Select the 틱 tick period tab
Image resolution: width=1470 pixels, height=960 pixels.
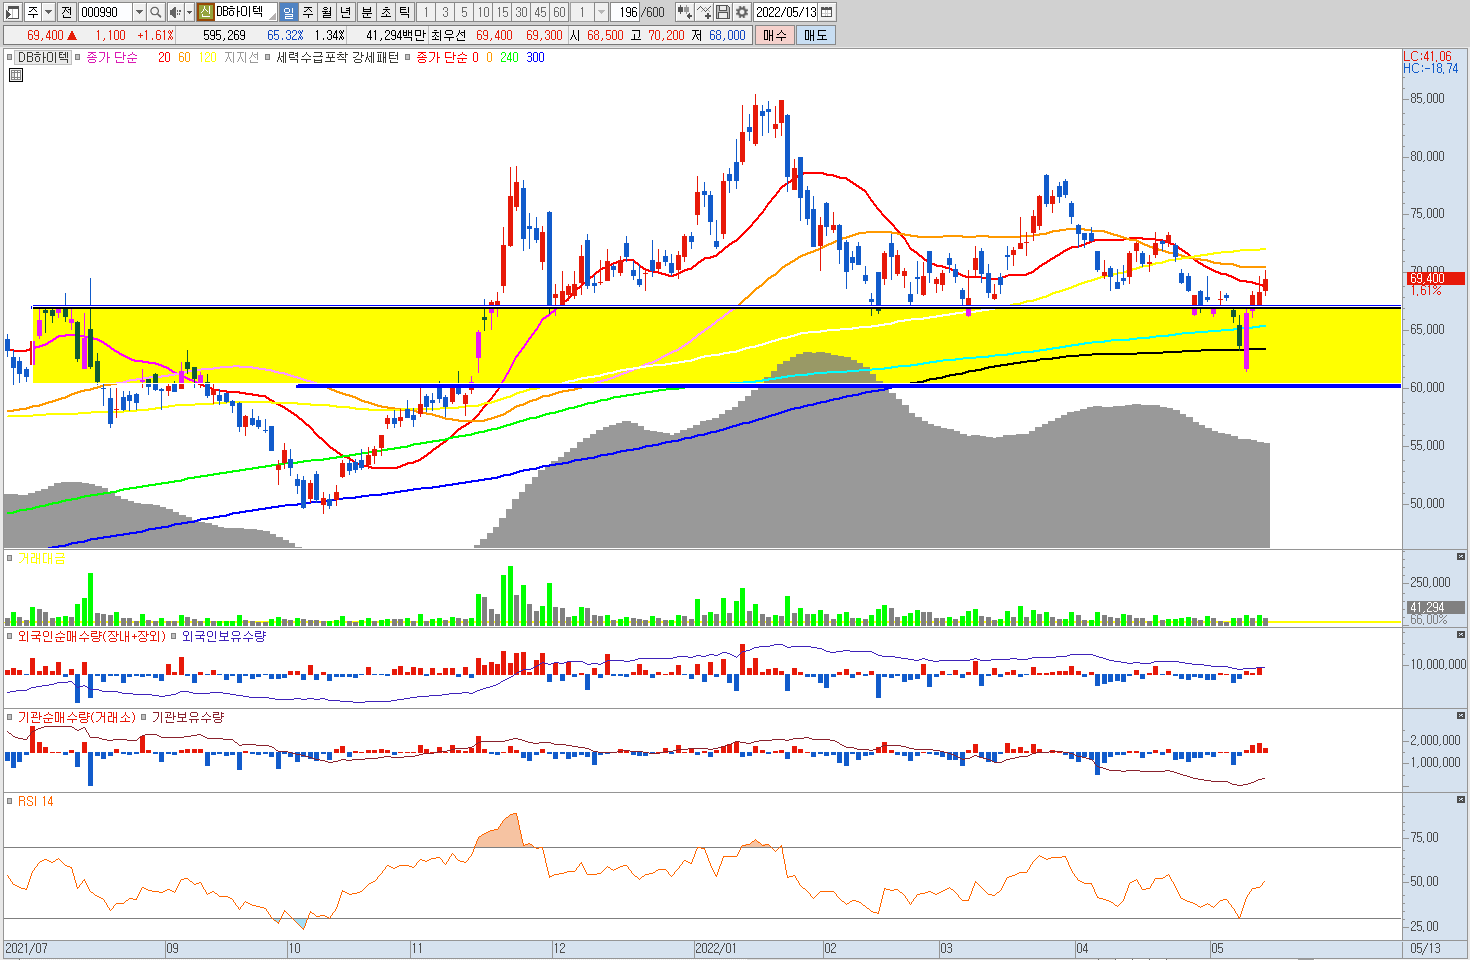click(405, 12)
